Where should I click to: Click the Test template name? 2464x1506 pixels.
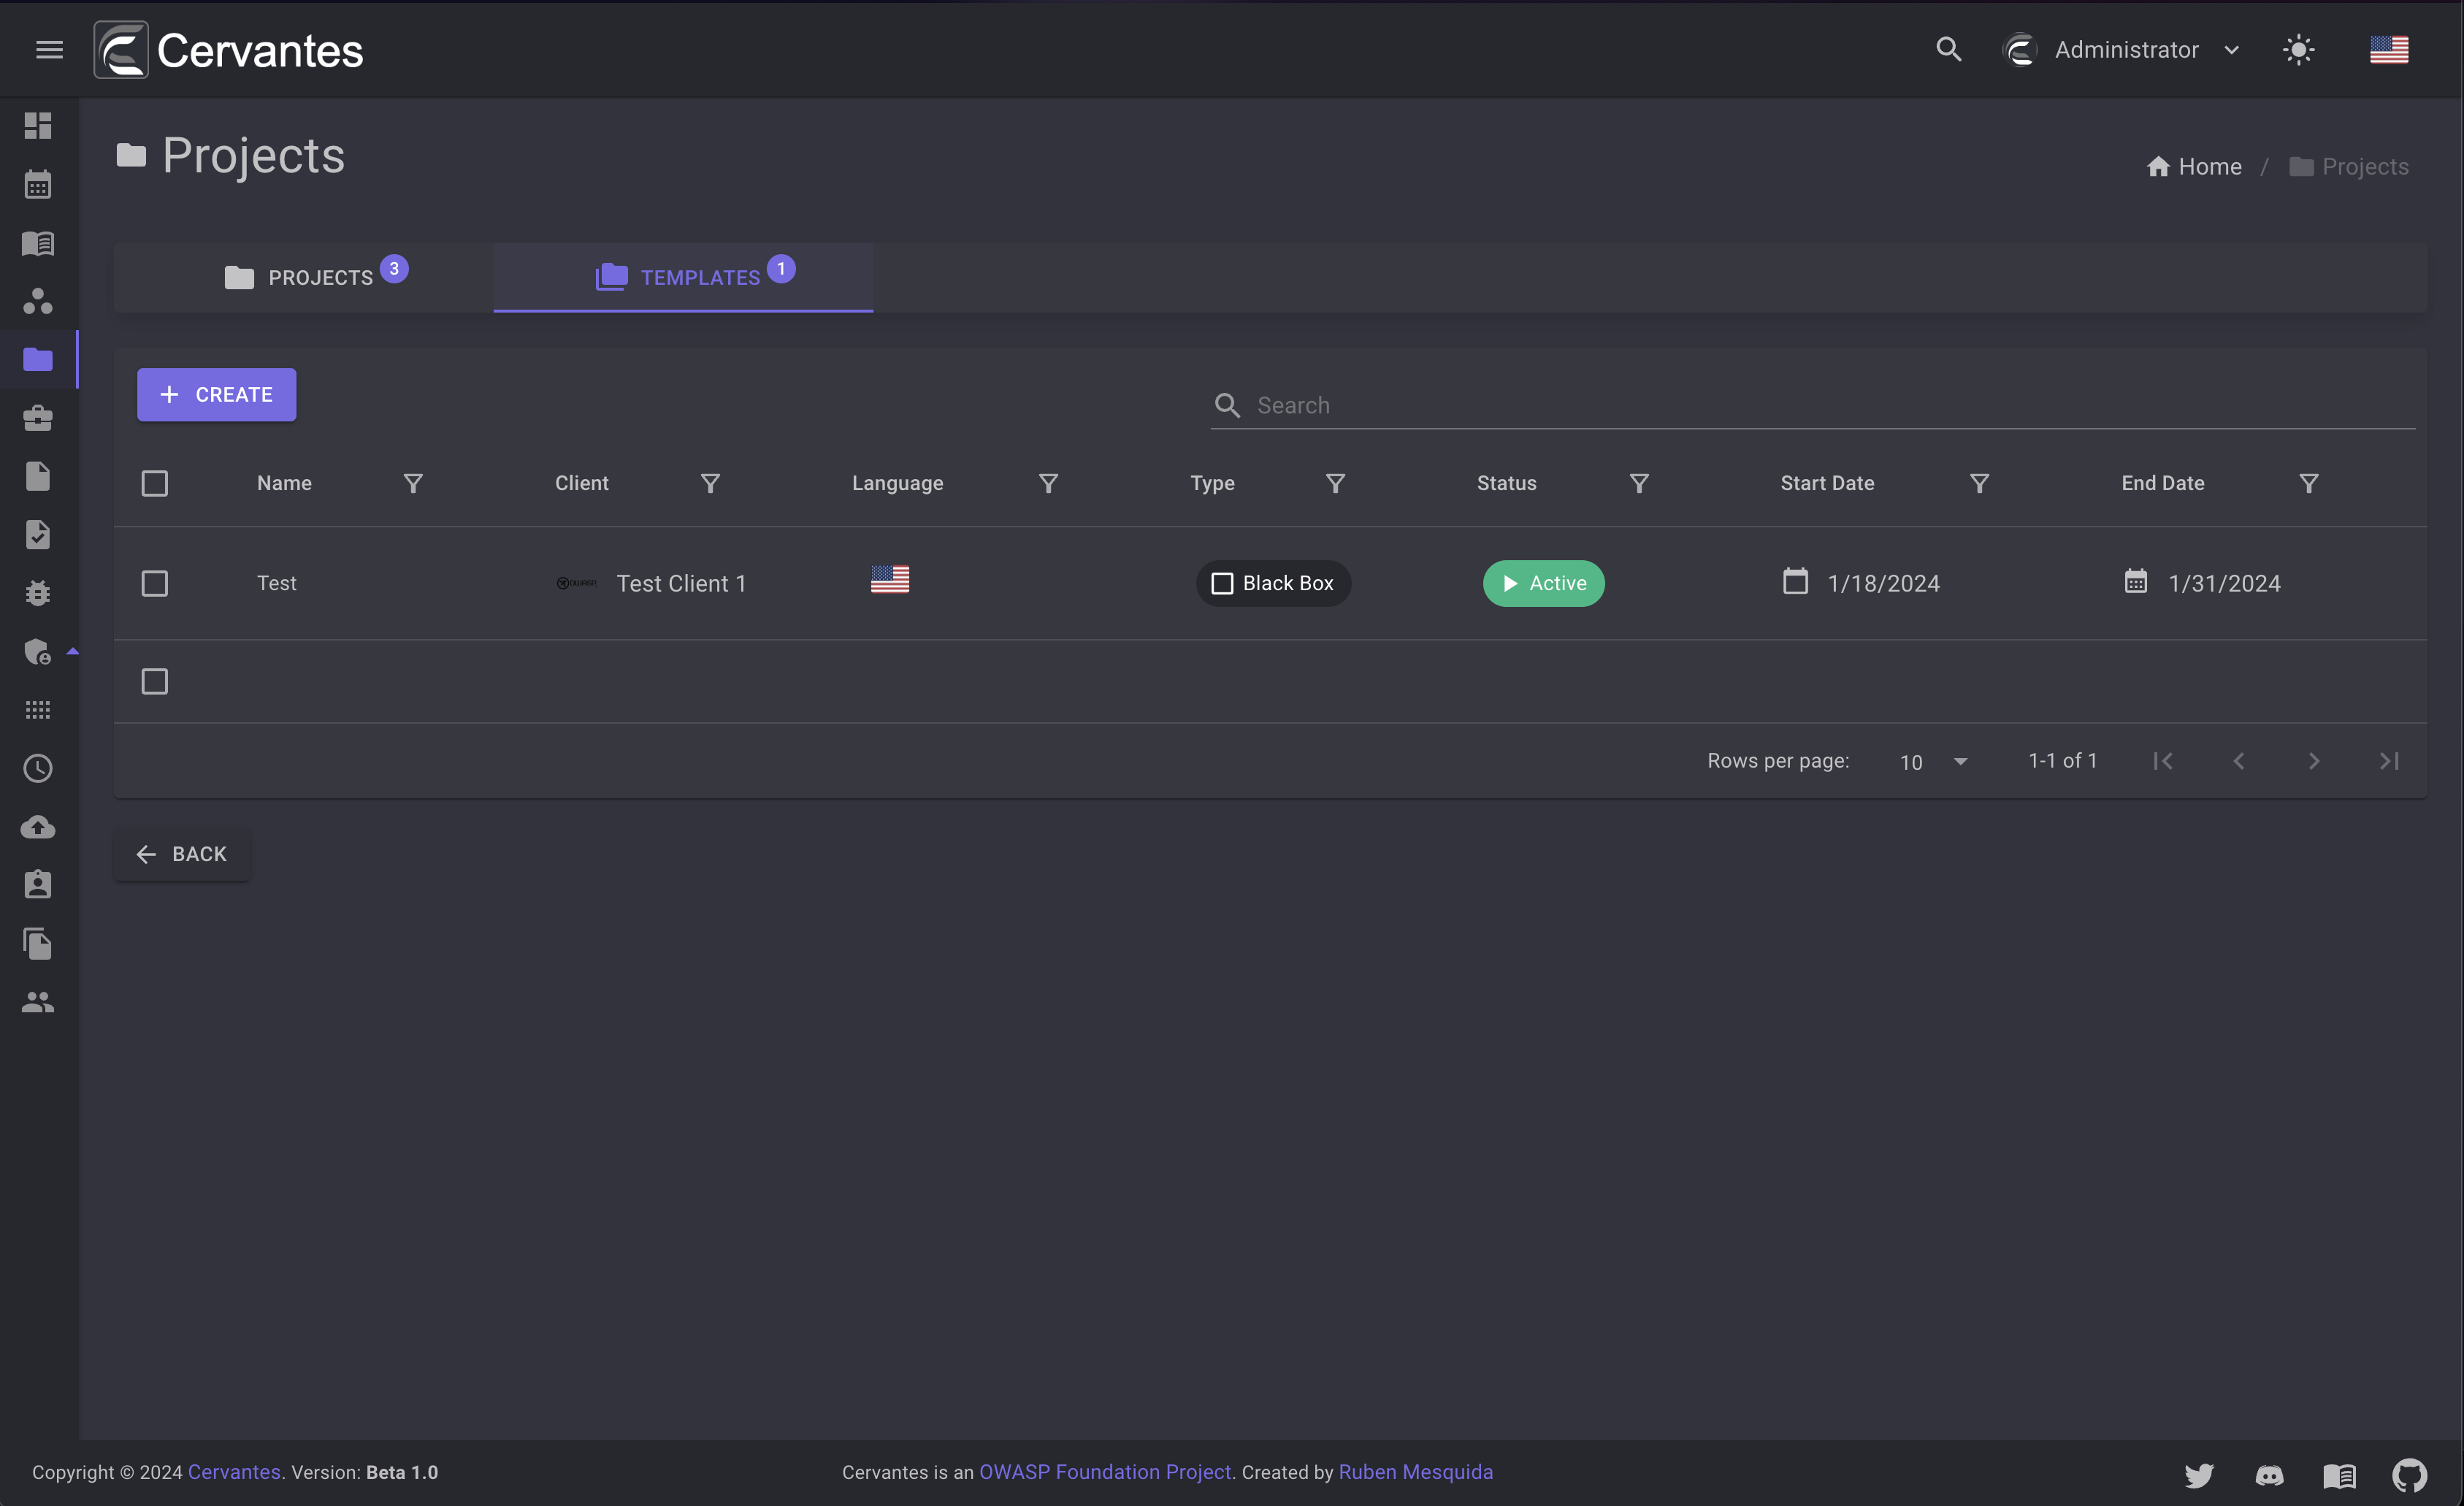point(276,583)
